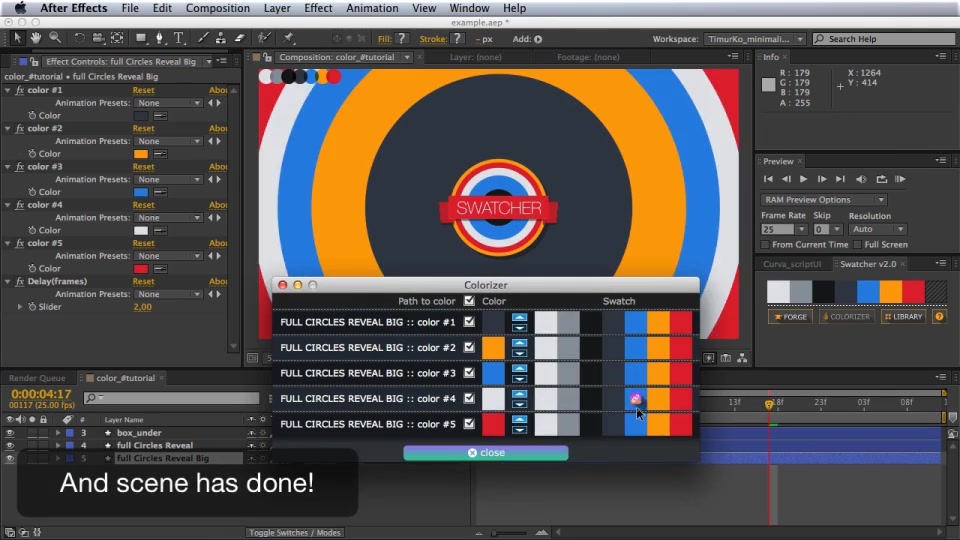The width and height of the screenshot is (960, 540).
Task: Open the Effect menu
Action: pyautogui.click(x=318, y=8)
